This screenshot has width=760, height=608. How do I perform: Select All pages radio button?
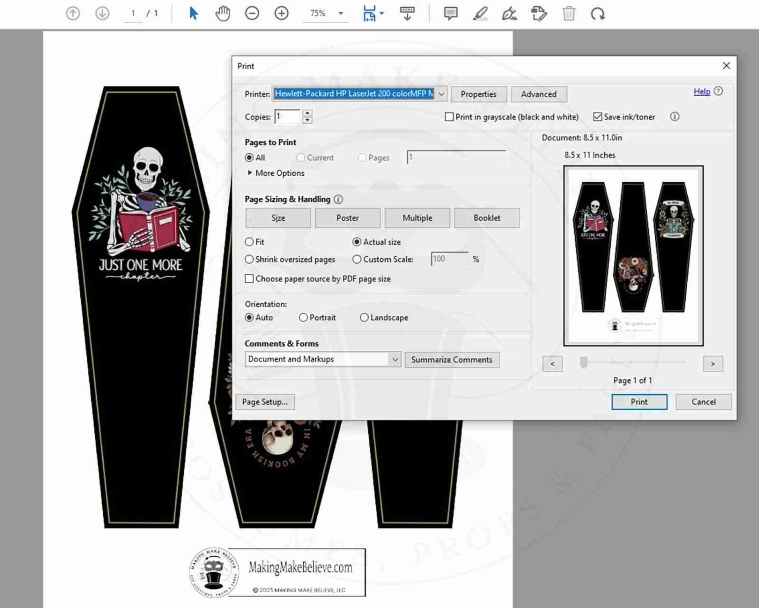click(x=249, y=158)
